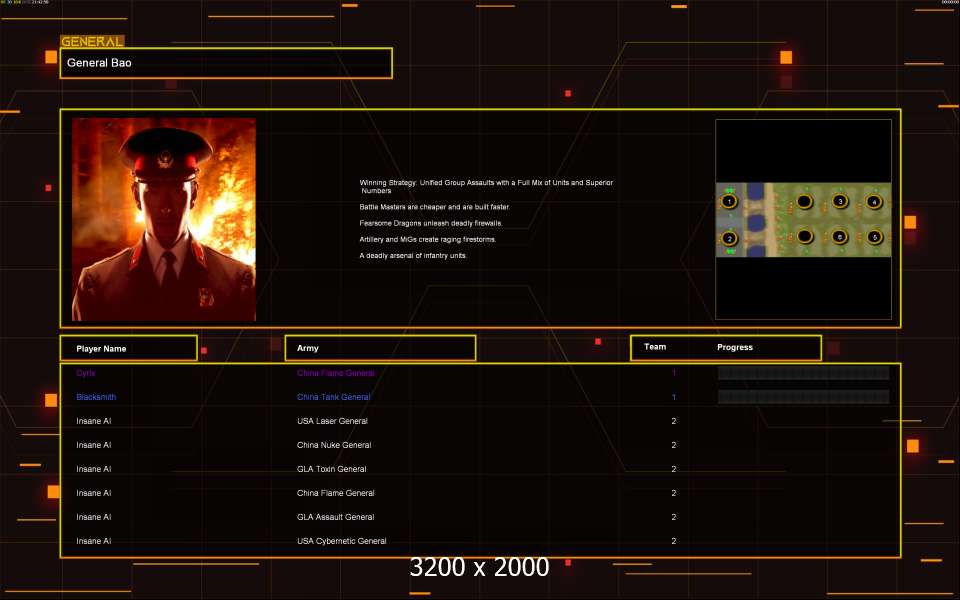Click the upper unnumbered start position marker
960x600 pixels.
[804, 202]
